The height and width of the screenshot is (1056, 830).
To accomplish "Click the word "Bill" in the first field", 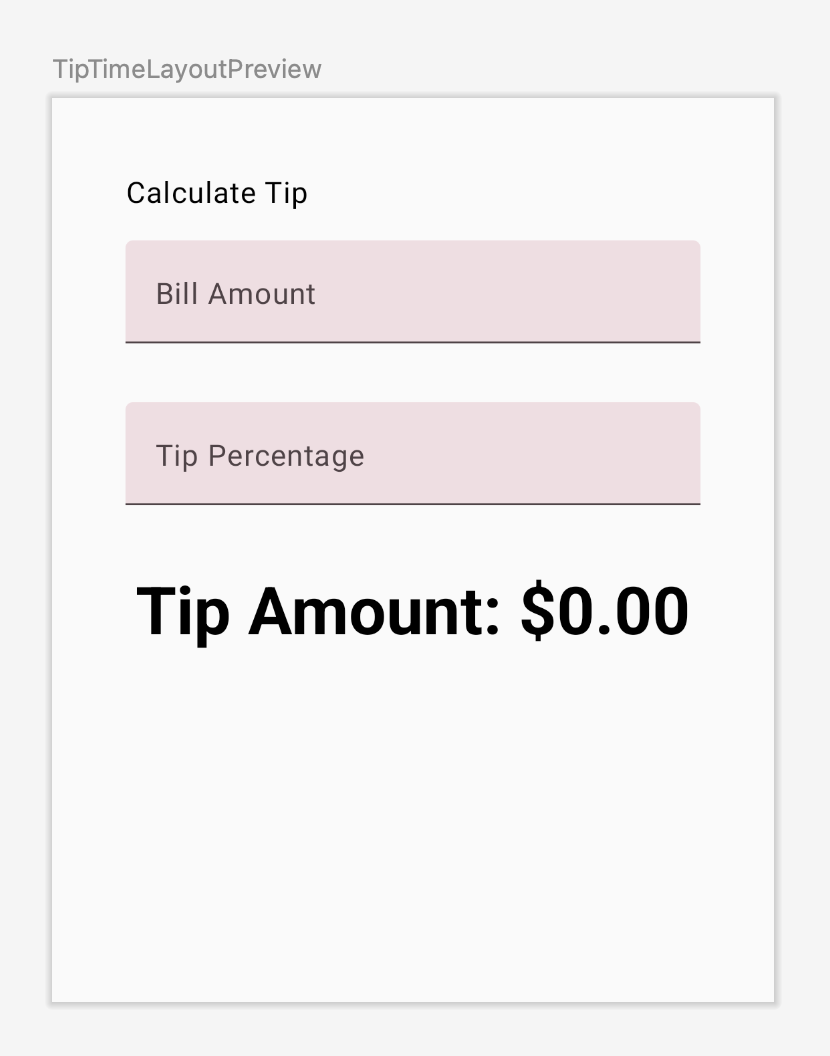I will 177,294.
